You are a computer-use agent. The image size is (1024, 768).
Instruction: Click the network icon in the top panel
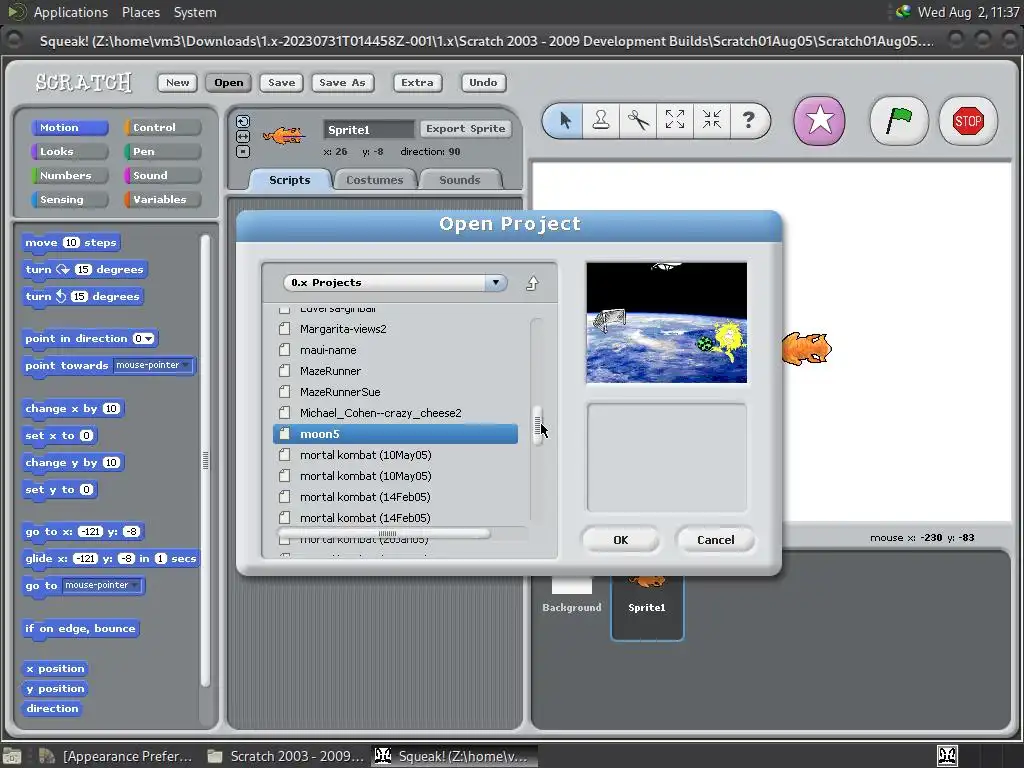[903, 12]
